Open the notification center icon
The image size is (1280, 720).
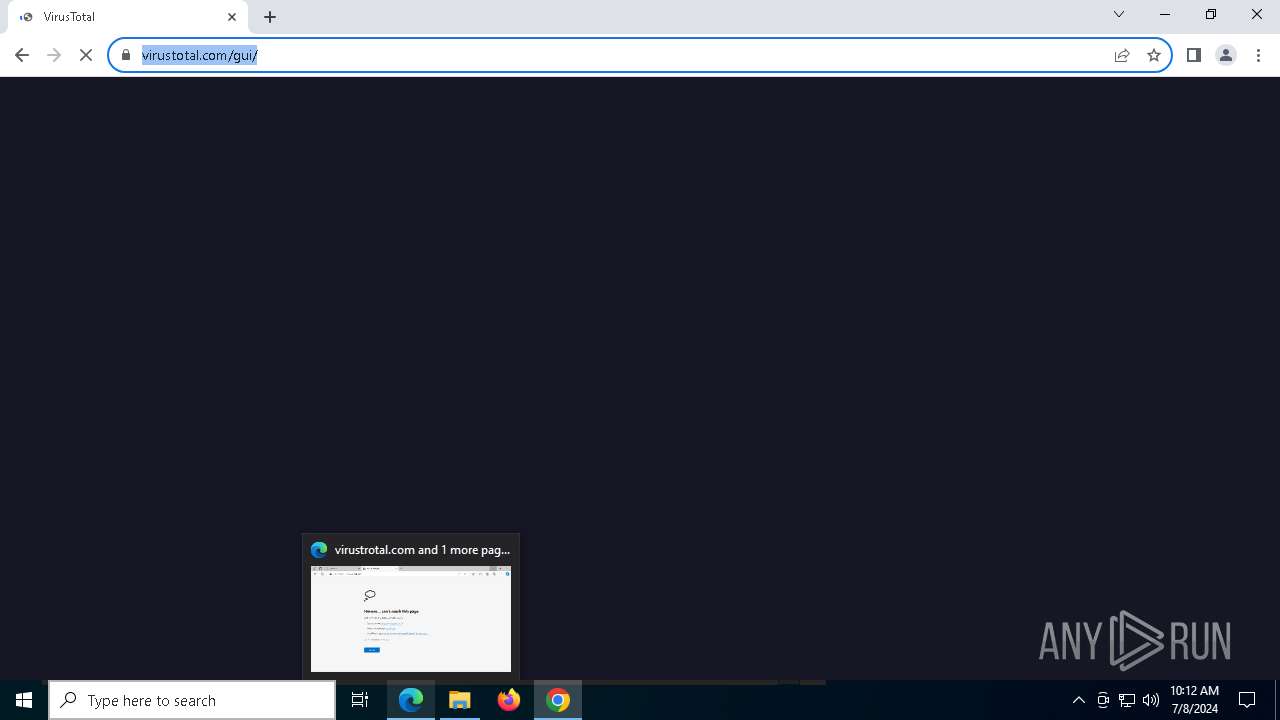click(x=1248, y=700)
